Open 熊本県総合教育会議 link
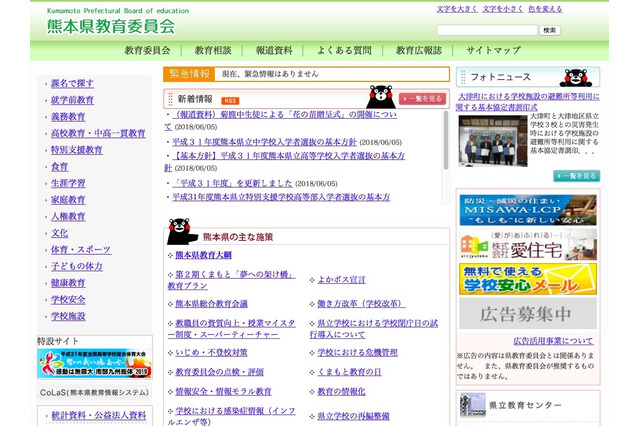640x426 pixels. point(211,304)
